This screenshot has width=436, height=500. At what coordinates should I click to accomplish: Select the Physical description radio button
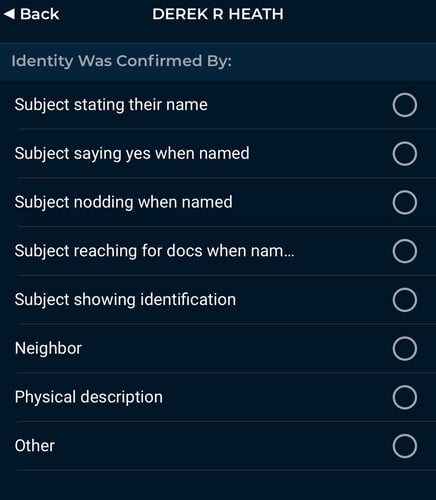(405, 397)
